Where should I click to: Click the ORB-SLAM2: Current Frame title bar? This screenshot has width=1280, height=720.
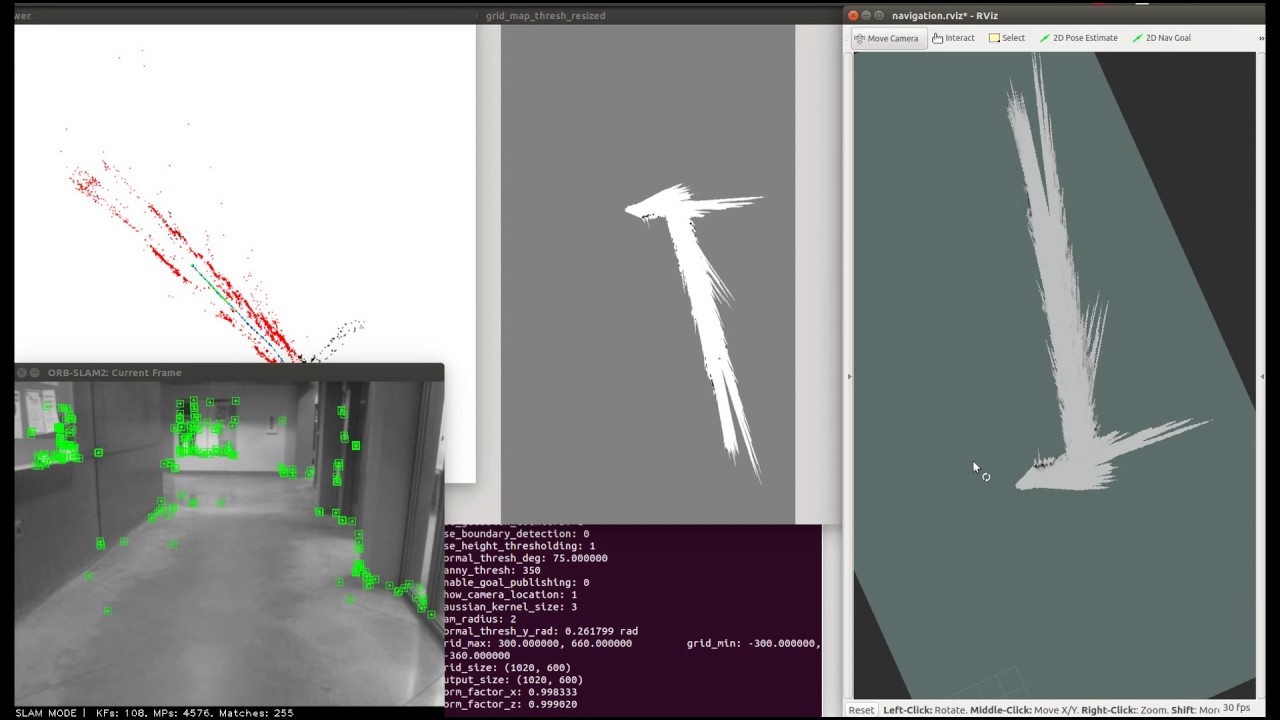click(229, 372)
